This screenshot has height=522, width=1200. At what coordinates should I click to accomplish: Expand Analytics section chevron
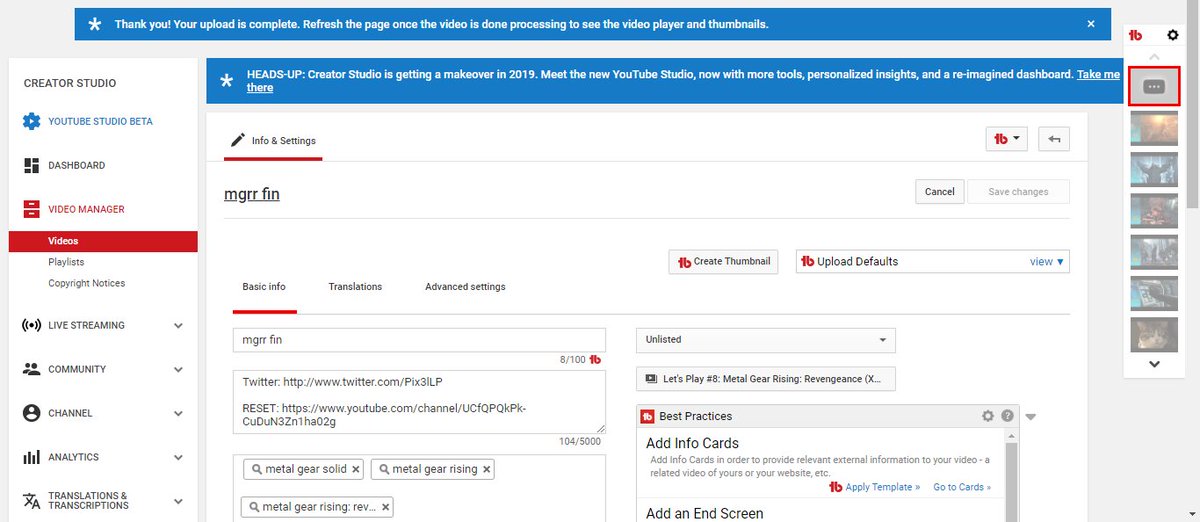pyautogui.click(x=178, y=457)
